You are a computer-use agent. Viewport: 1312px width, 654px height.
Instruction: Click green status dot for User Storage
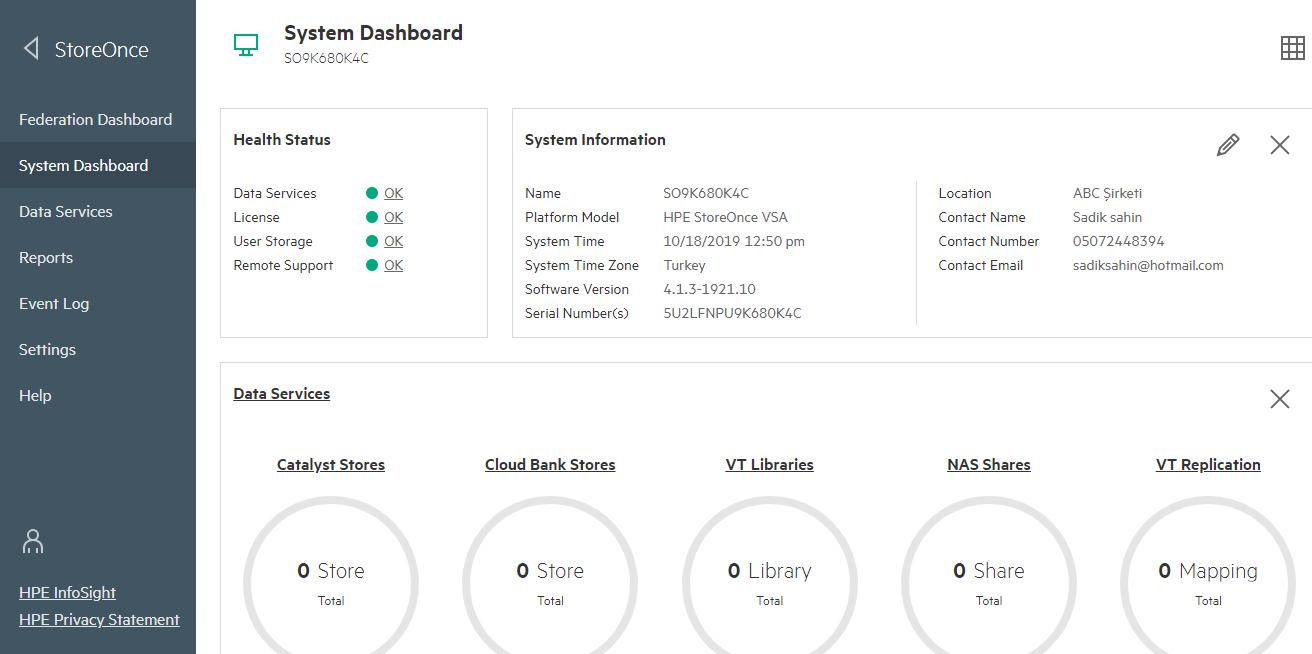tap(372, 241)
